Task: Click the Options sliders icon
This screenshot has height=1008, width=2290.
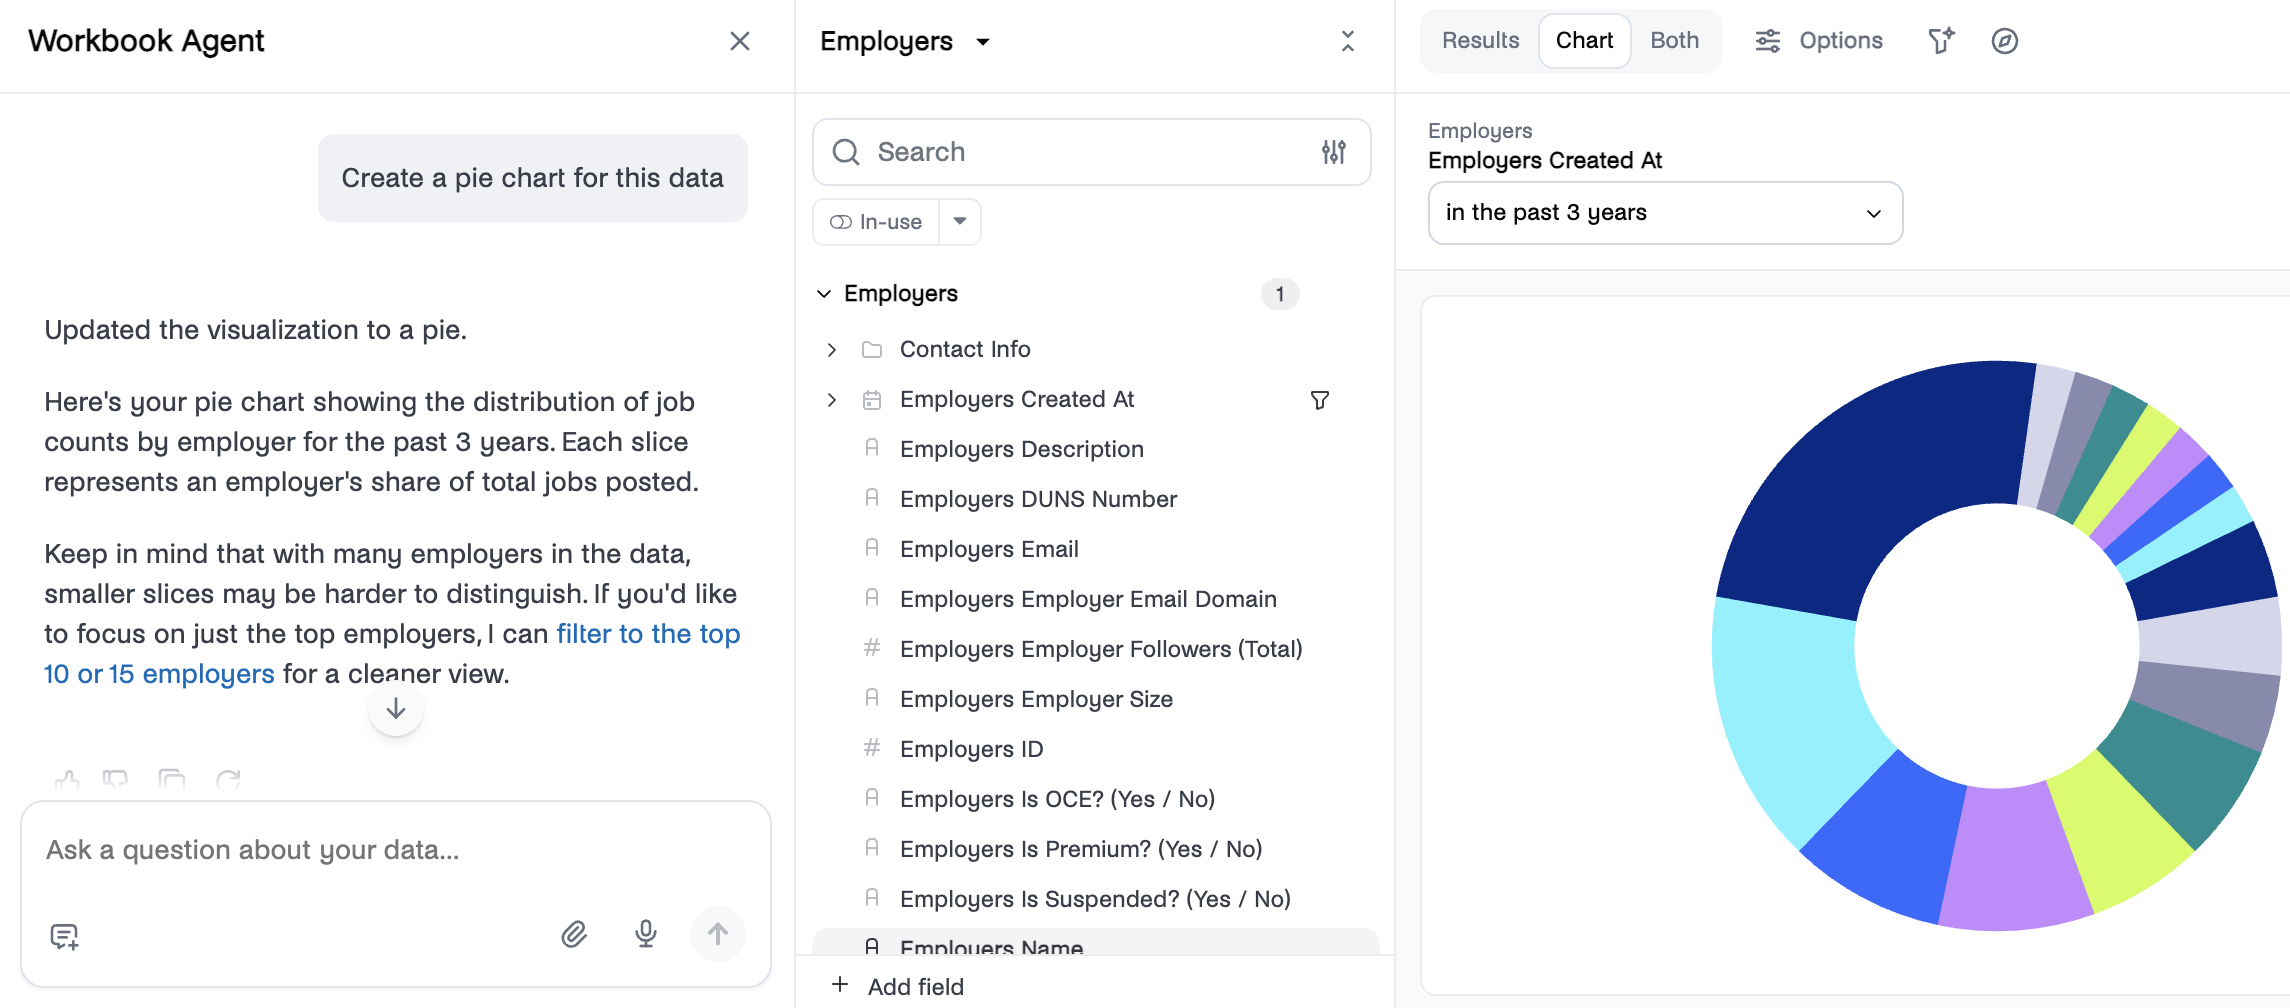Action: [x=1768, y=41]
